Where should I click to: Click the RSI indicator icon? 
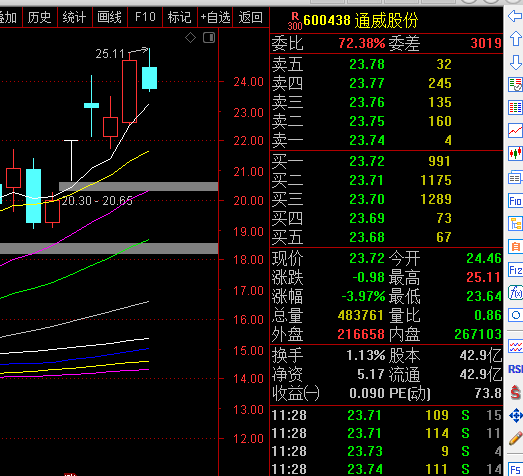pyautogui.click(x=515, y=369)
